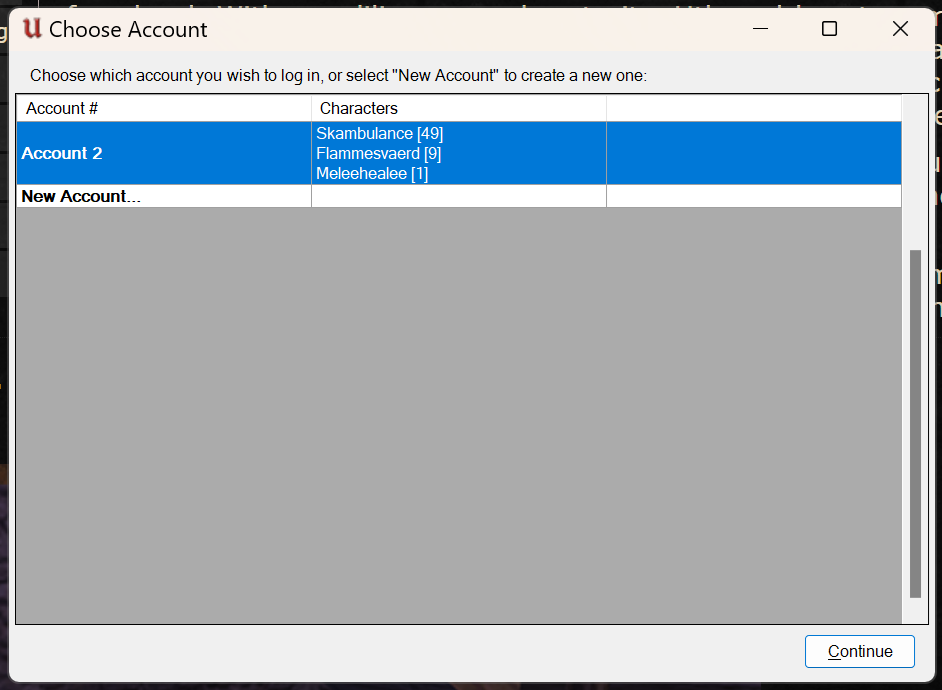Click the app logo in the title bar
Viewport: 942px width, 690px height.
31,29
